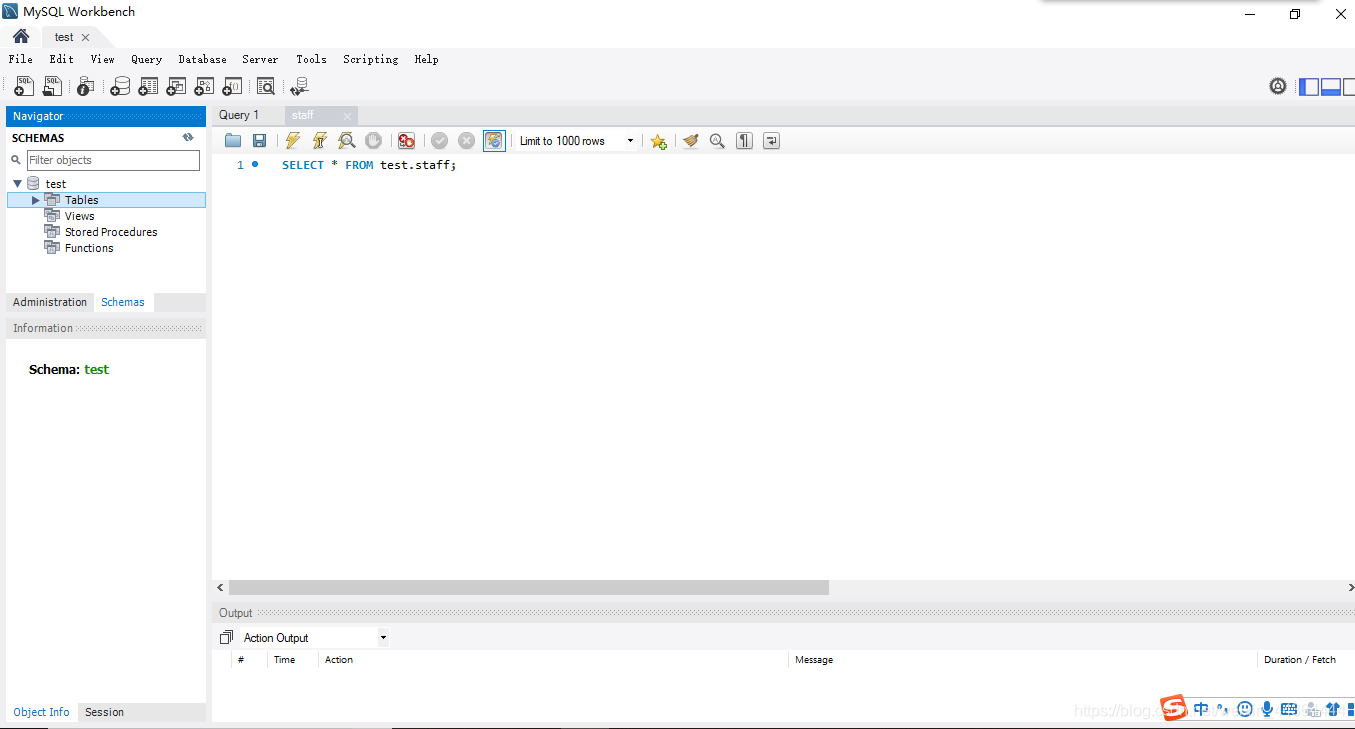The width and height of the screenshot is (1355, 729).
Task: Create a new schema icon
Action: [120, 87]
